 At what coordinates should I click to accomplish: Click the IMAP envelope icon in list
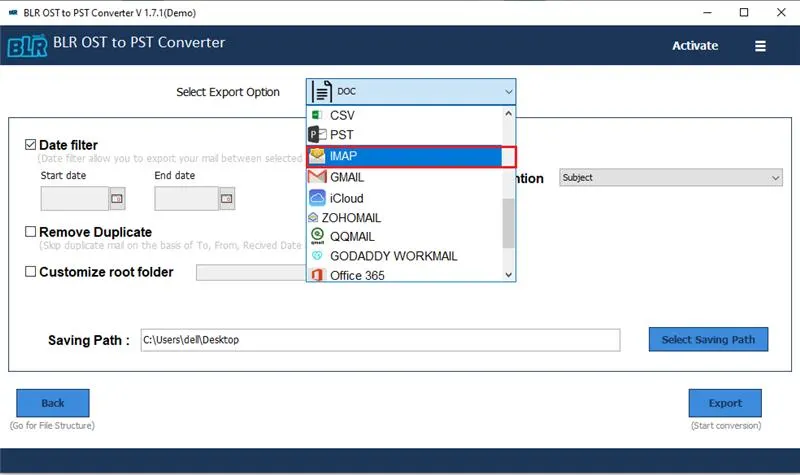pyautogui.click(x=317, y=156)
